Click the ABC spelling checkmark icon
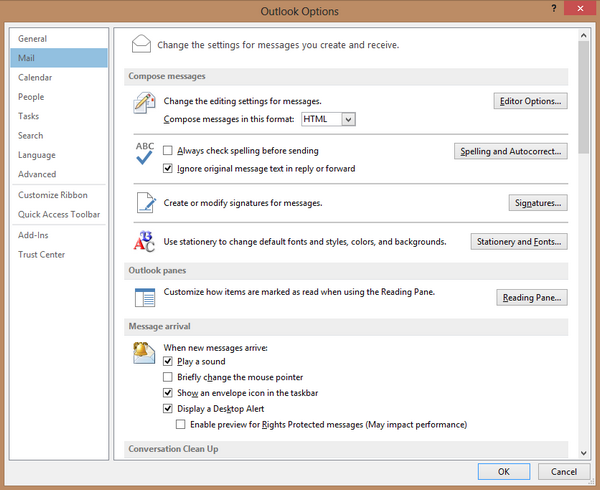The width and height of the screenshot is (600, 490). 145,153
